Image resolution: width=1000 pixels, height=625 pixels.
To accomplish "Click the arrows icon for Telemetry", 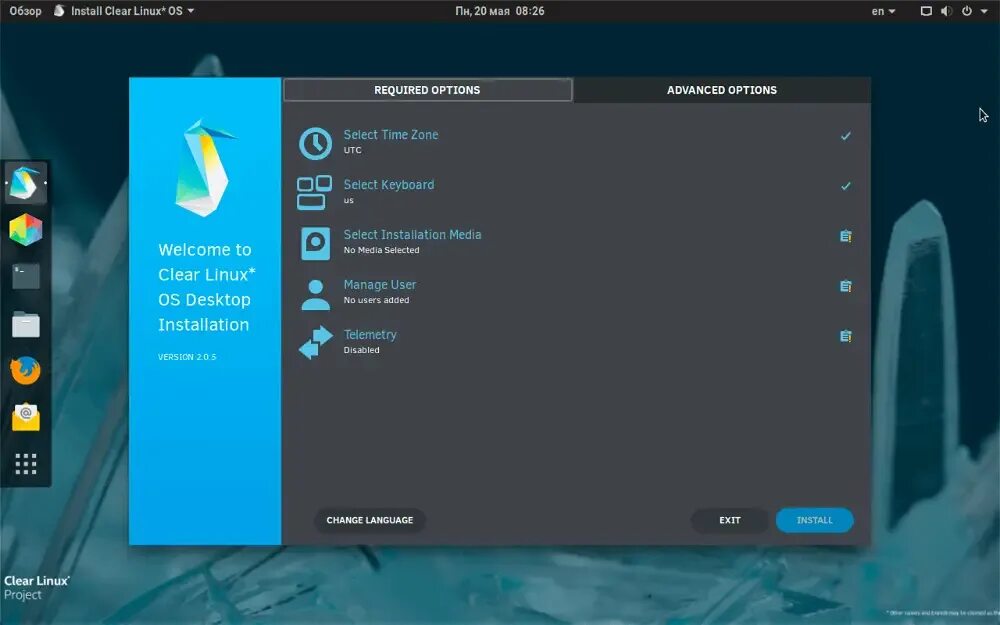I will pos(316,342).
